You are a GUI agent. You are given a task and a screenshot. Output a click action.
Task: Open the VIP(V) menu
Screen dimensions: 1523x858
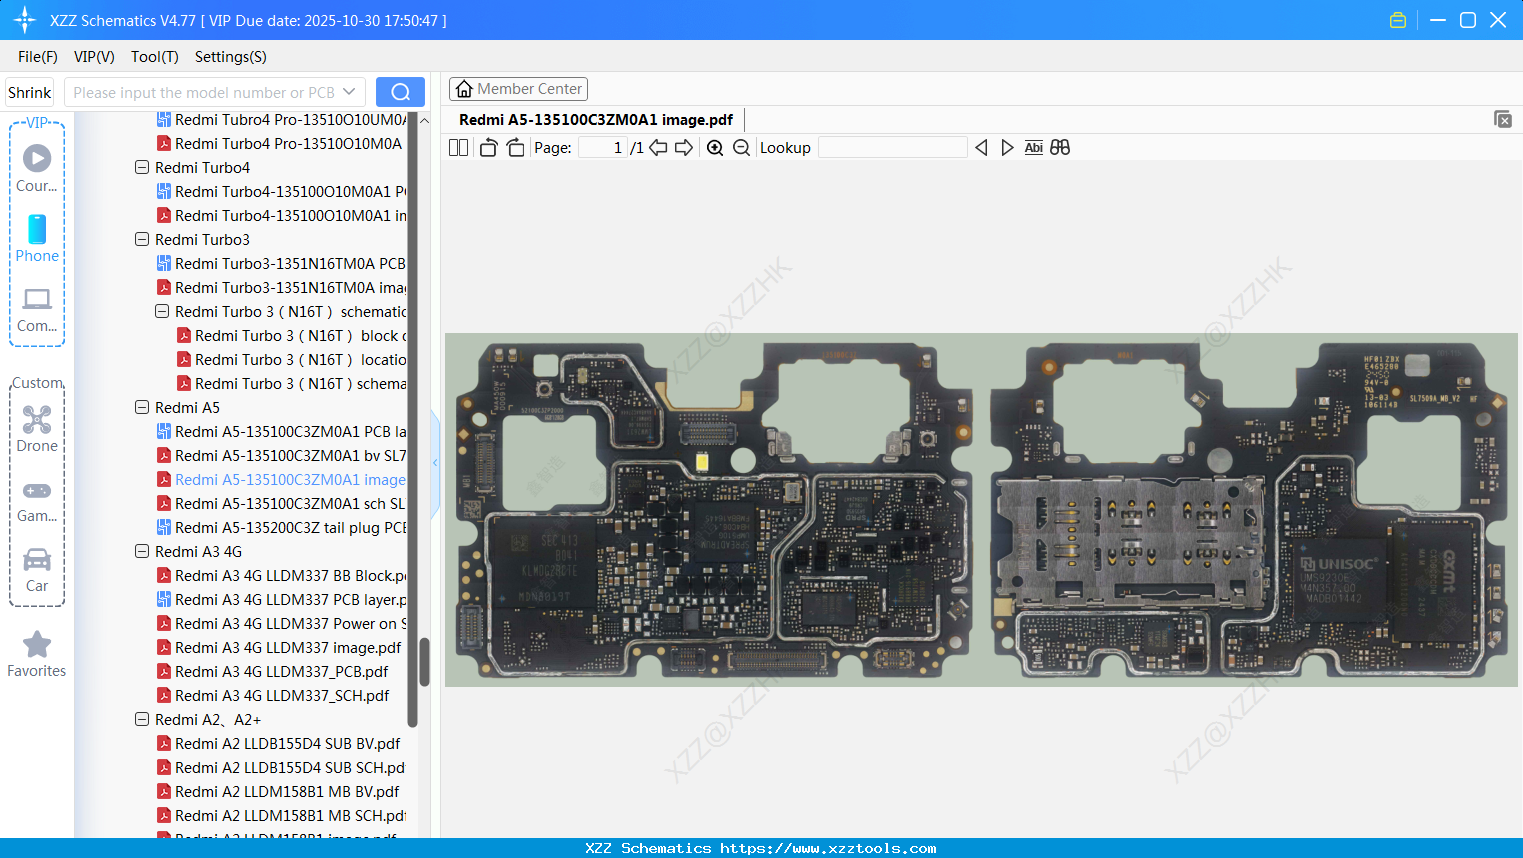point(93,57)
